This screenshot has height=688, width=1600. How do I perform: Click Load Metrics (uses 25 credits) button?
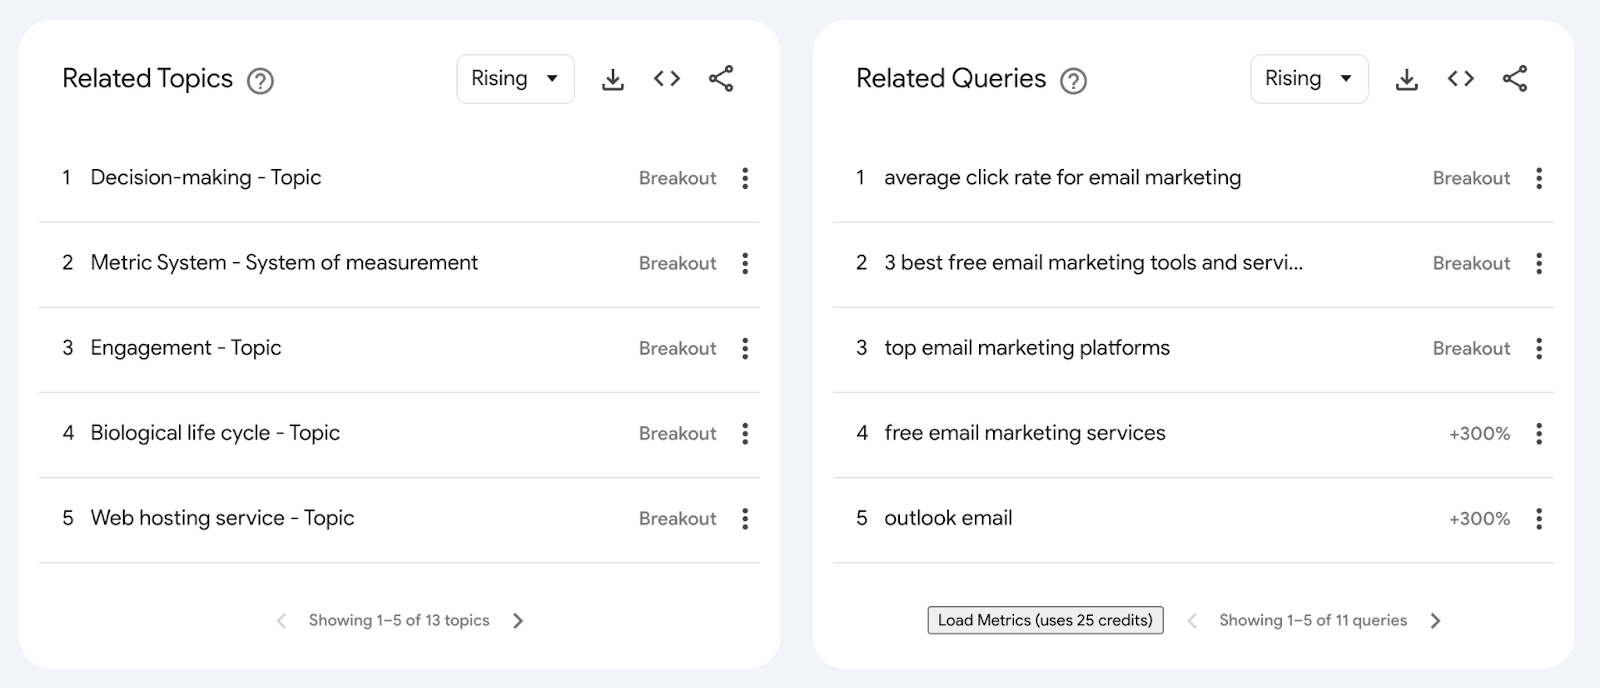(x=1045, y=620)
